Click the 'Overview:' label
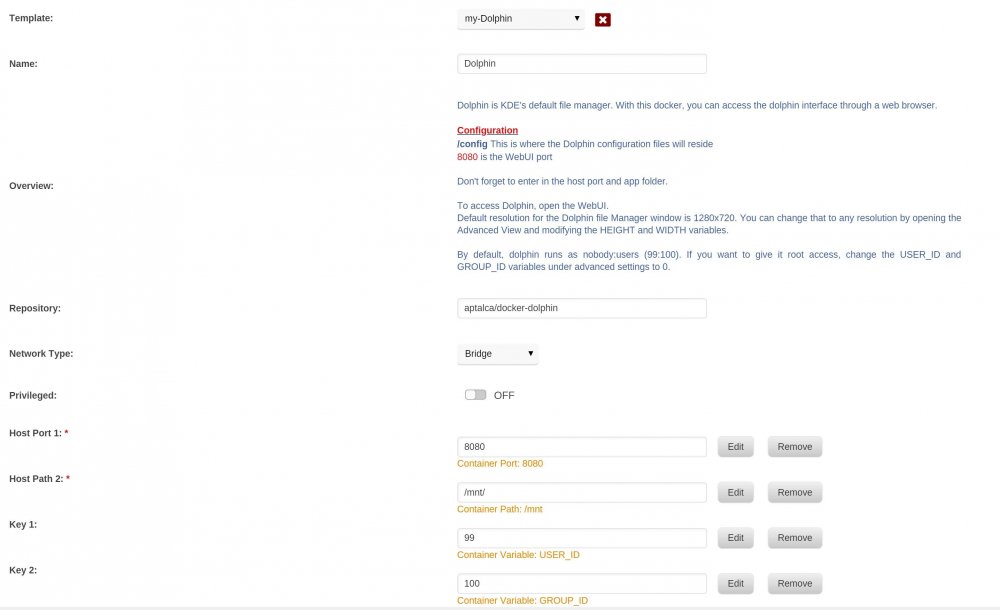The width and height of the screenshot is (1000, 610). coord(31,186)
